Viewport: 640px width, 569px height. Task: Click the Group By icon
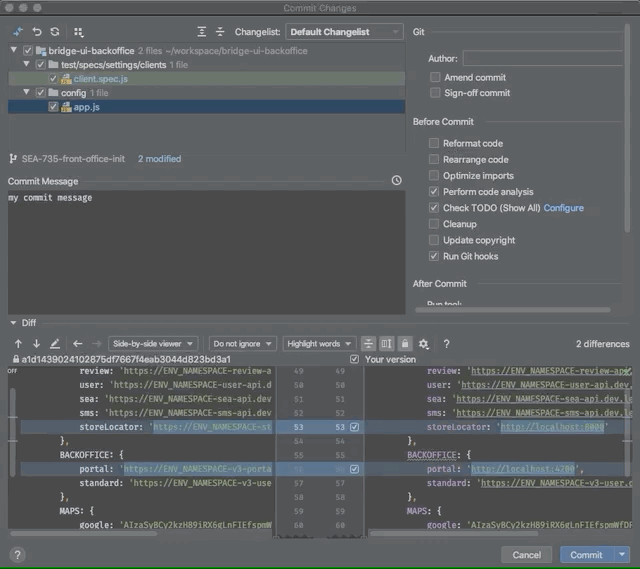[79, 32]
